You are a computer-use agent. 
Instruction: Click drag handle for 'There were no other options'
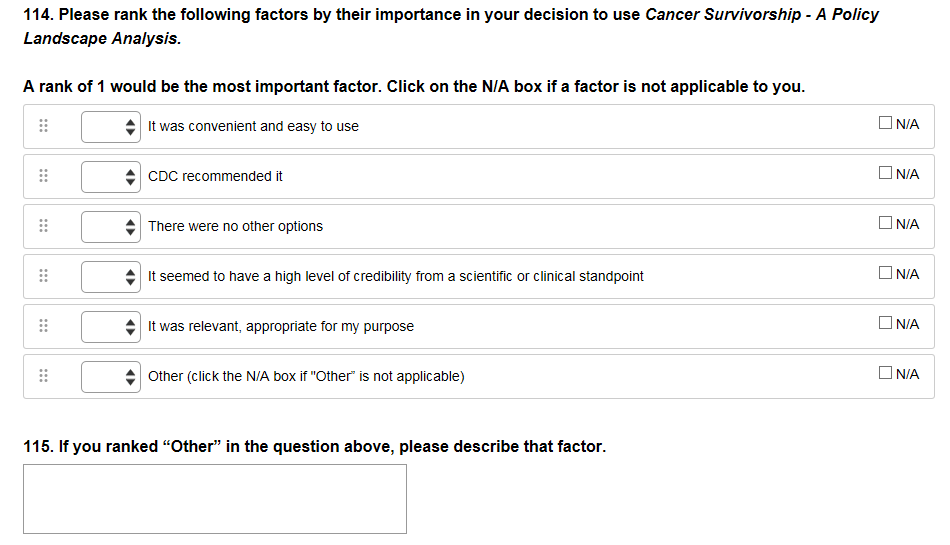tap(44, 226)
